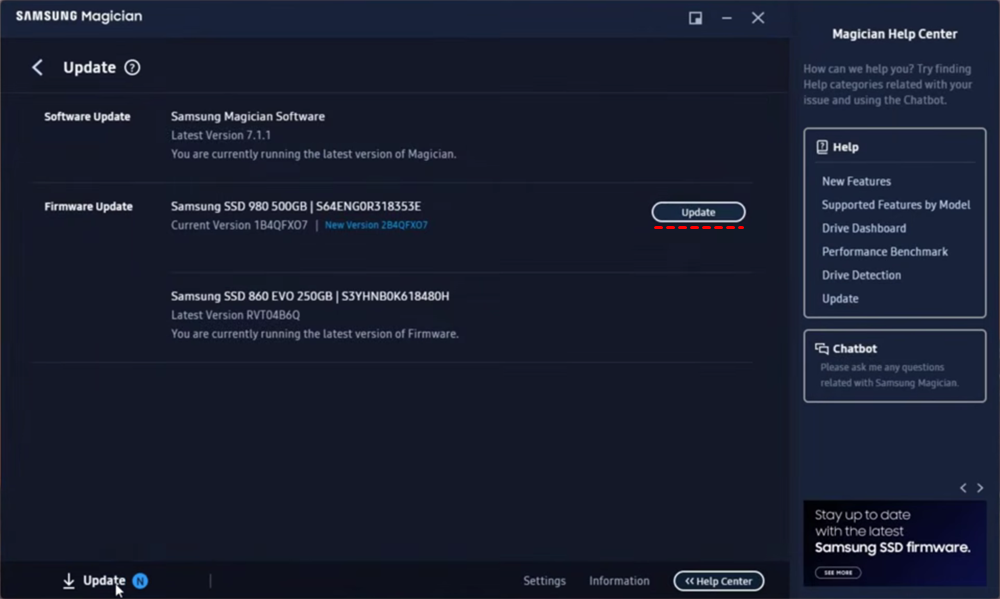Click the Chatbot speech bubble icon
The height and width of the screenshot is (599, 1000).
point(821,348)
